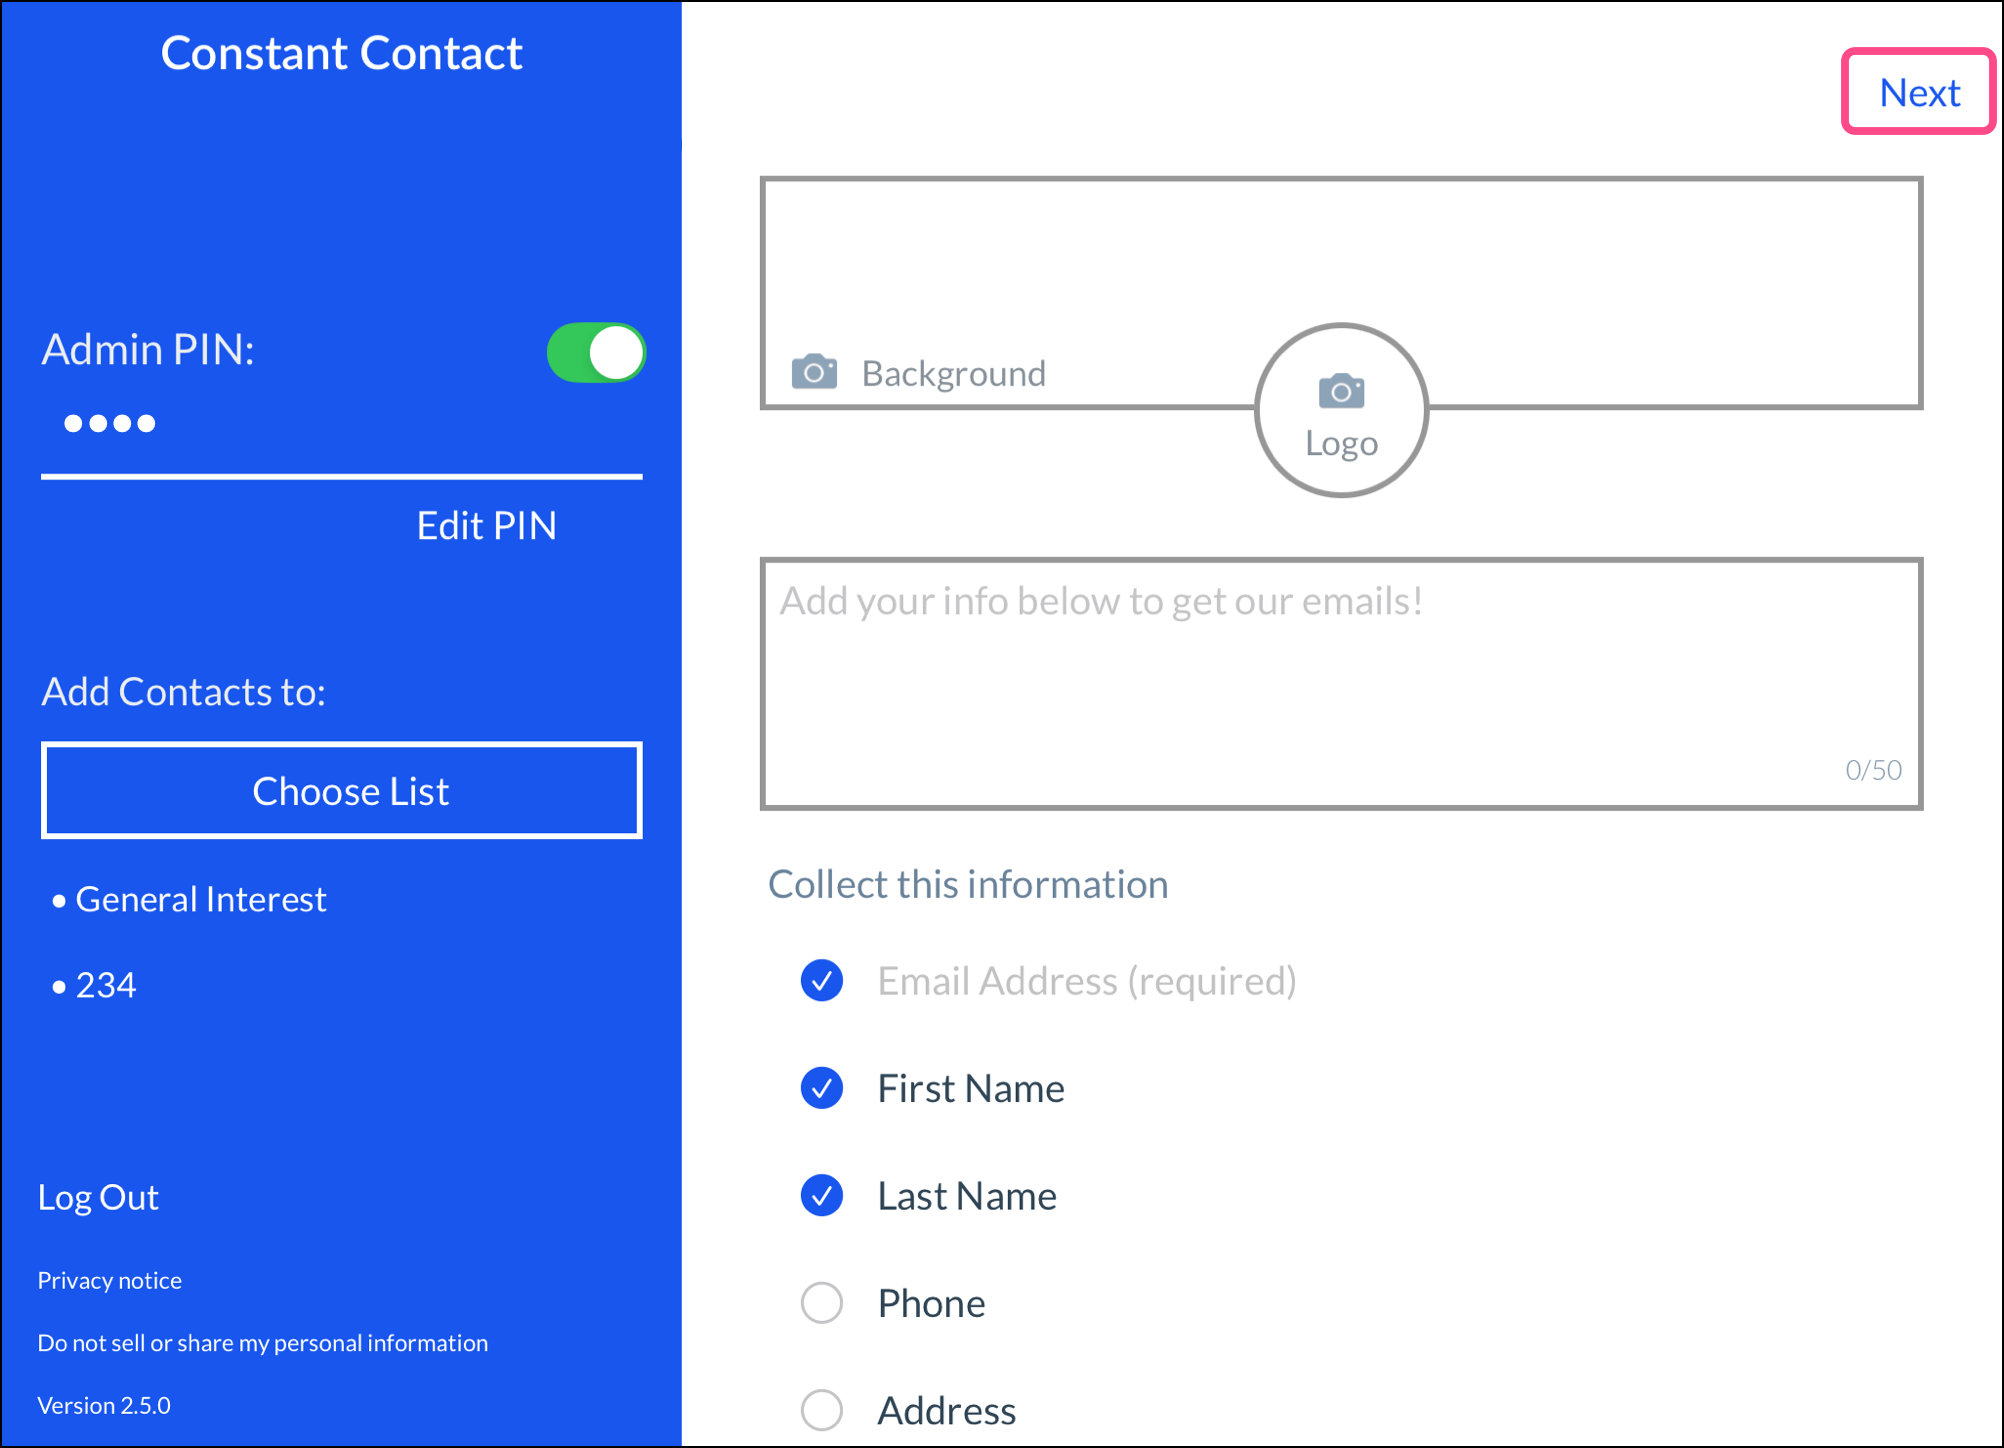Viewport: 2004px width, 1448px height.
Task: Click the Constant Contact title
Action: [x=341, y=54]
